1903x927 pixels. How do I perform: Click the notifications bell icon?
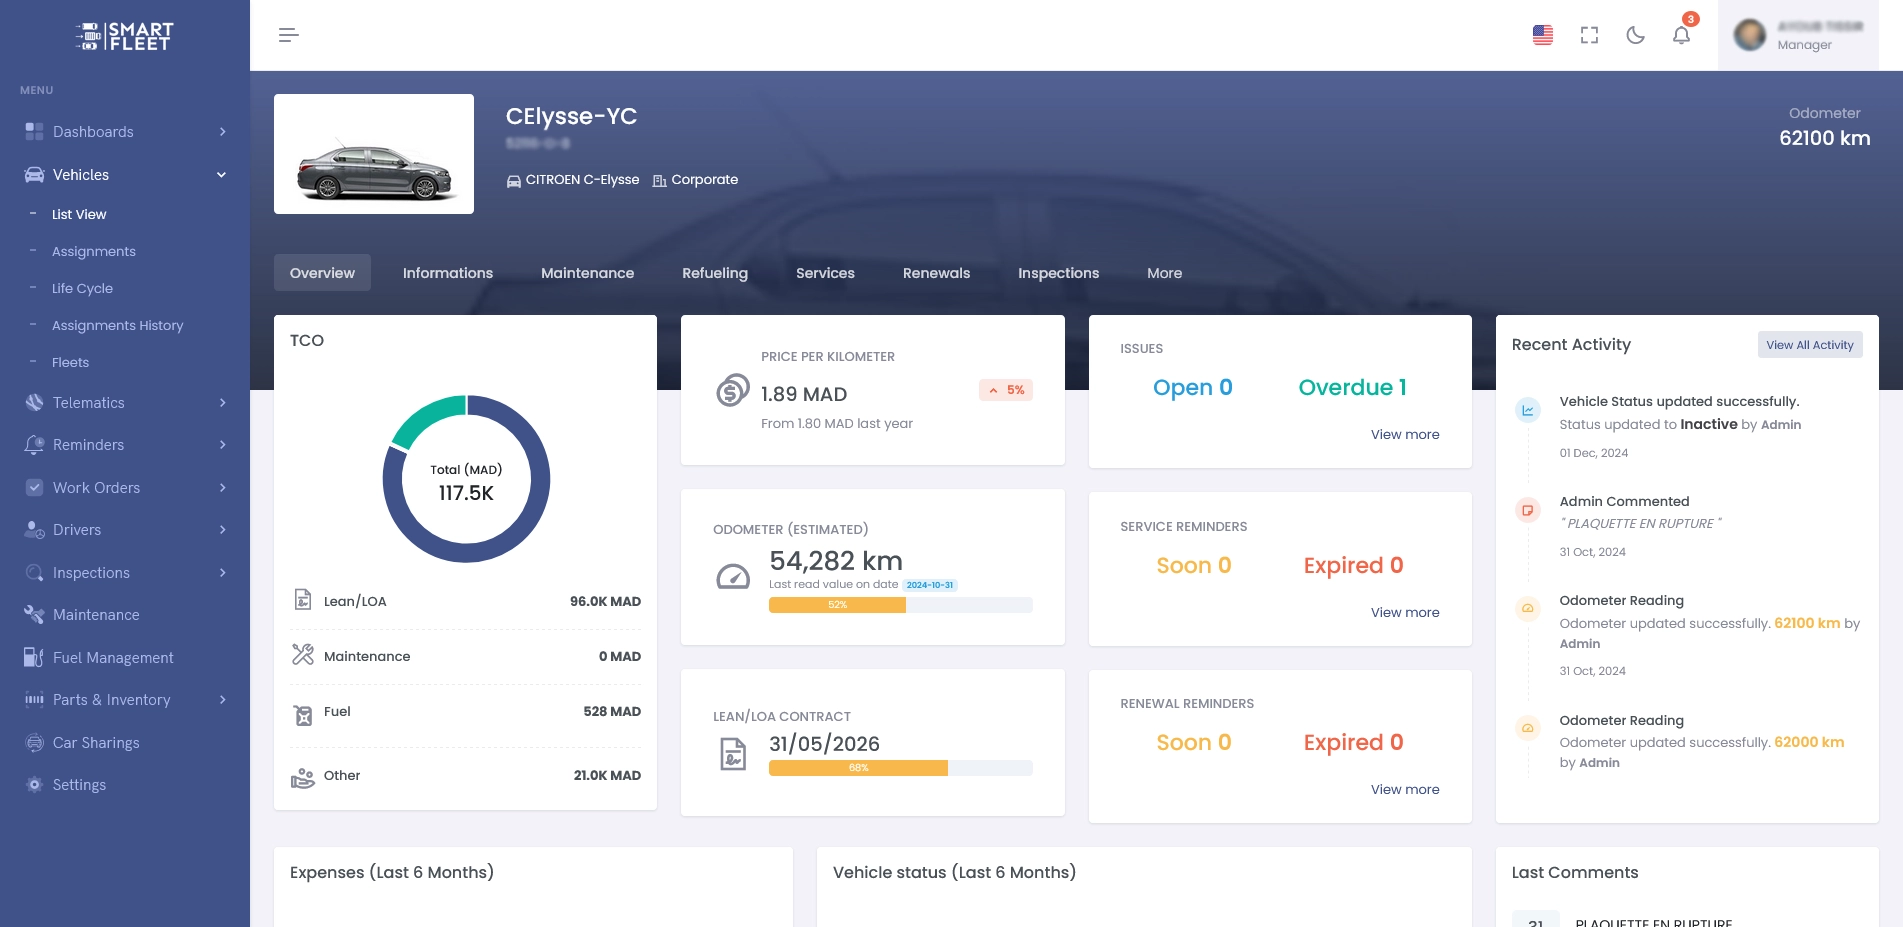1681,35
